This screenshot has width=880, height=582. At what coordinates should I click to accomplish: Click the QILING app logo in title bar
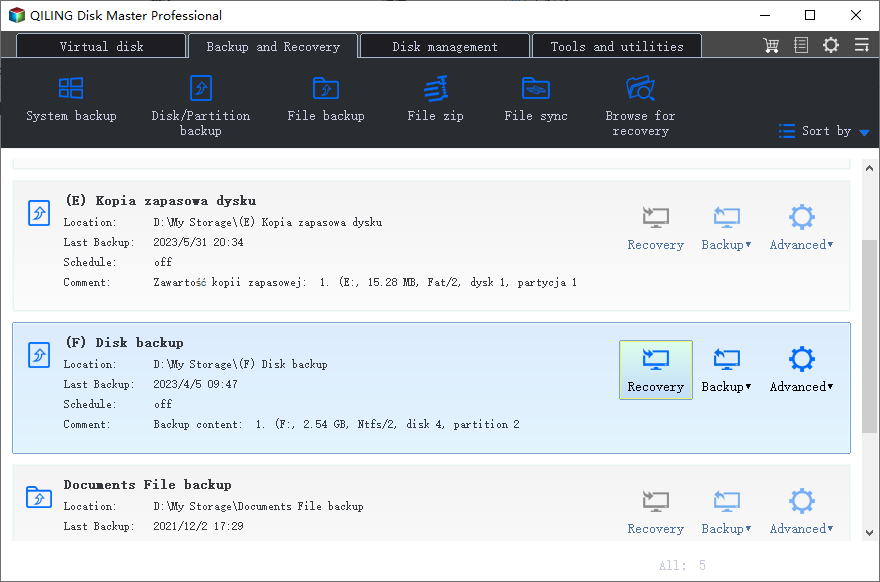point(17,15)
